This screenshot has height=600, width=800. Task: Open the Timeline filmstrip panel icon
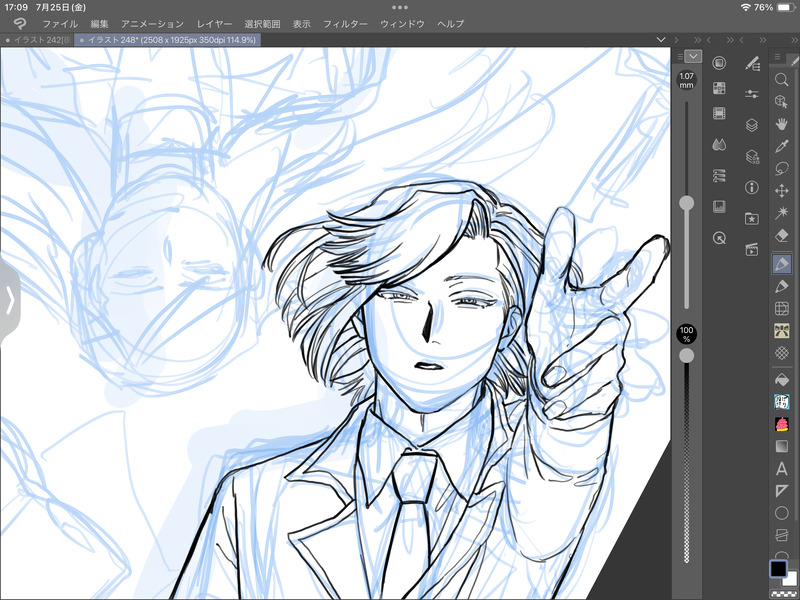point(719,113)
